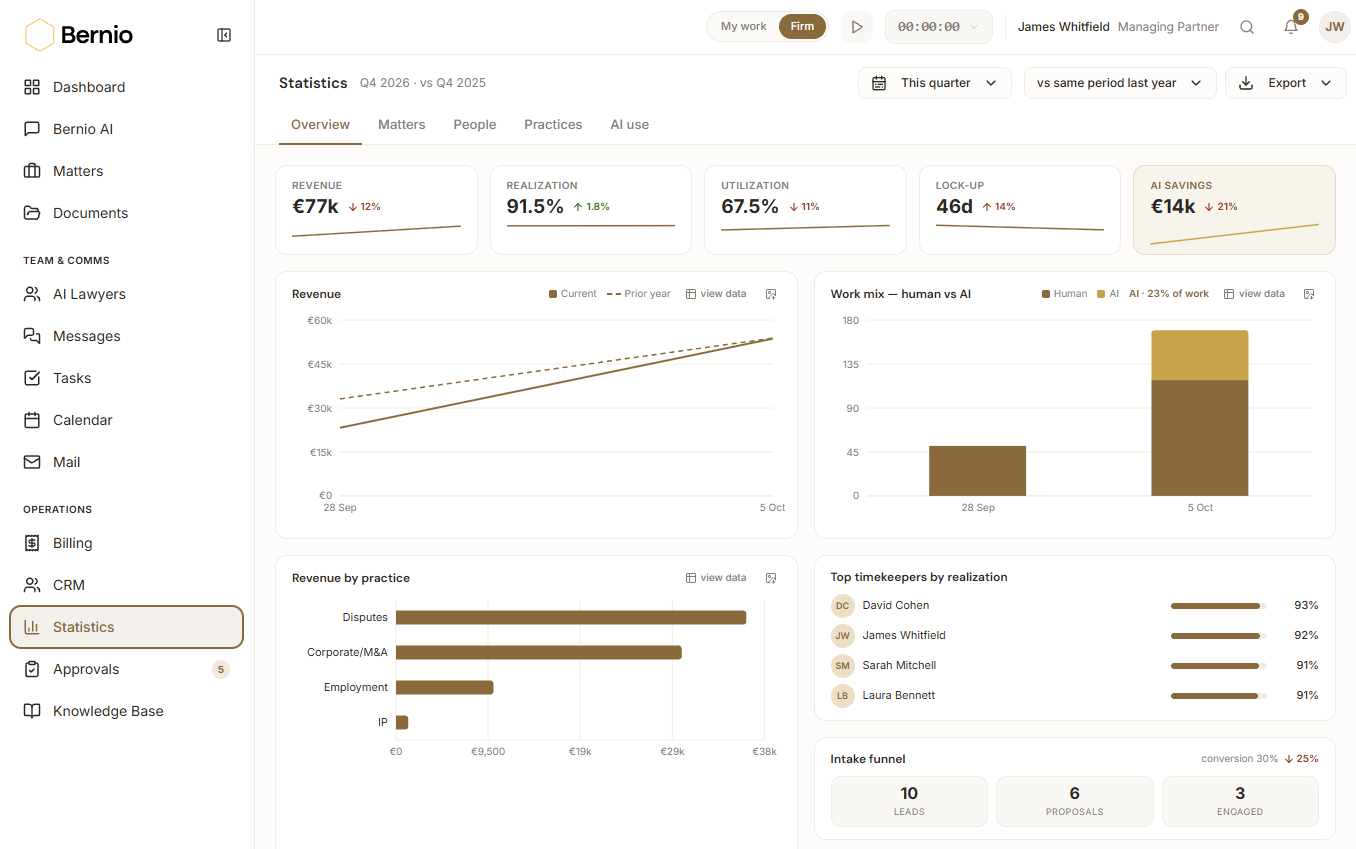
Task: Select James Whitfield timekeeper row
Action: [x=1075, y=635]
